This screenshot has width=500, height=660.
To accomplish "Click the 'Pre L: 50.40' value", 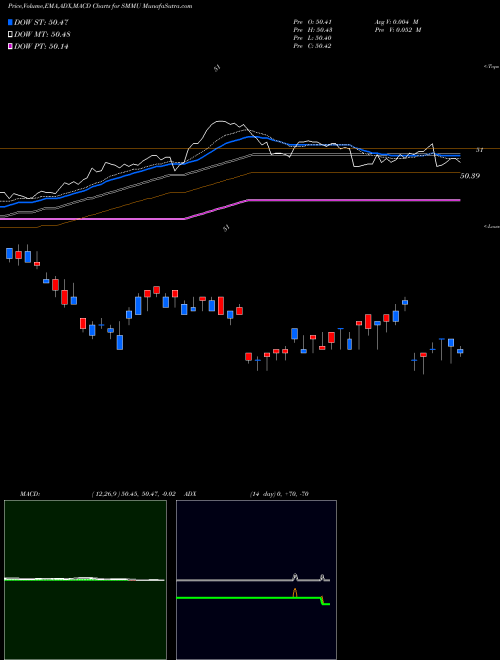I will 314,38.
